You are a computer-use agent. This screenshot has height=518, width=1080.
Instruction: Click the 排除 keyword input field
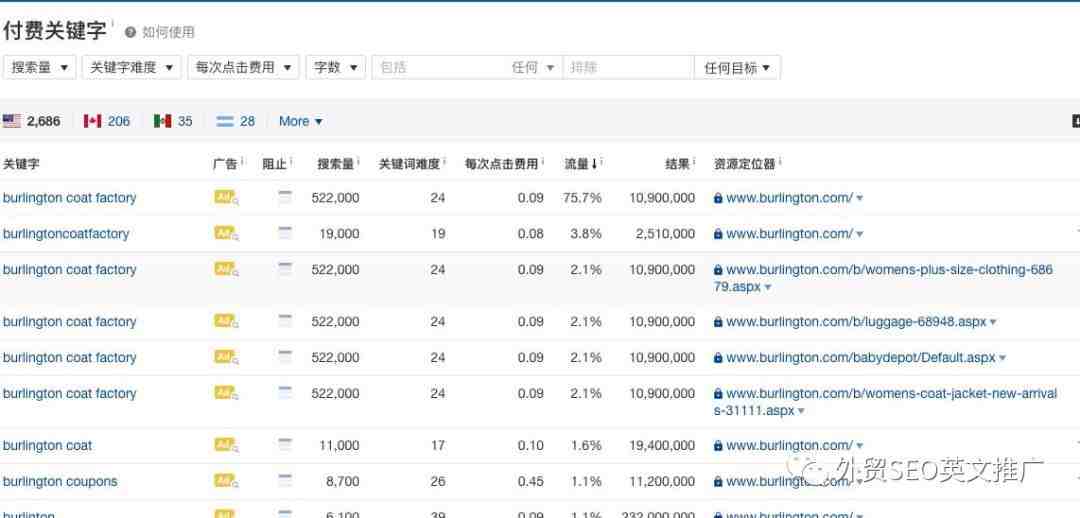628,68
